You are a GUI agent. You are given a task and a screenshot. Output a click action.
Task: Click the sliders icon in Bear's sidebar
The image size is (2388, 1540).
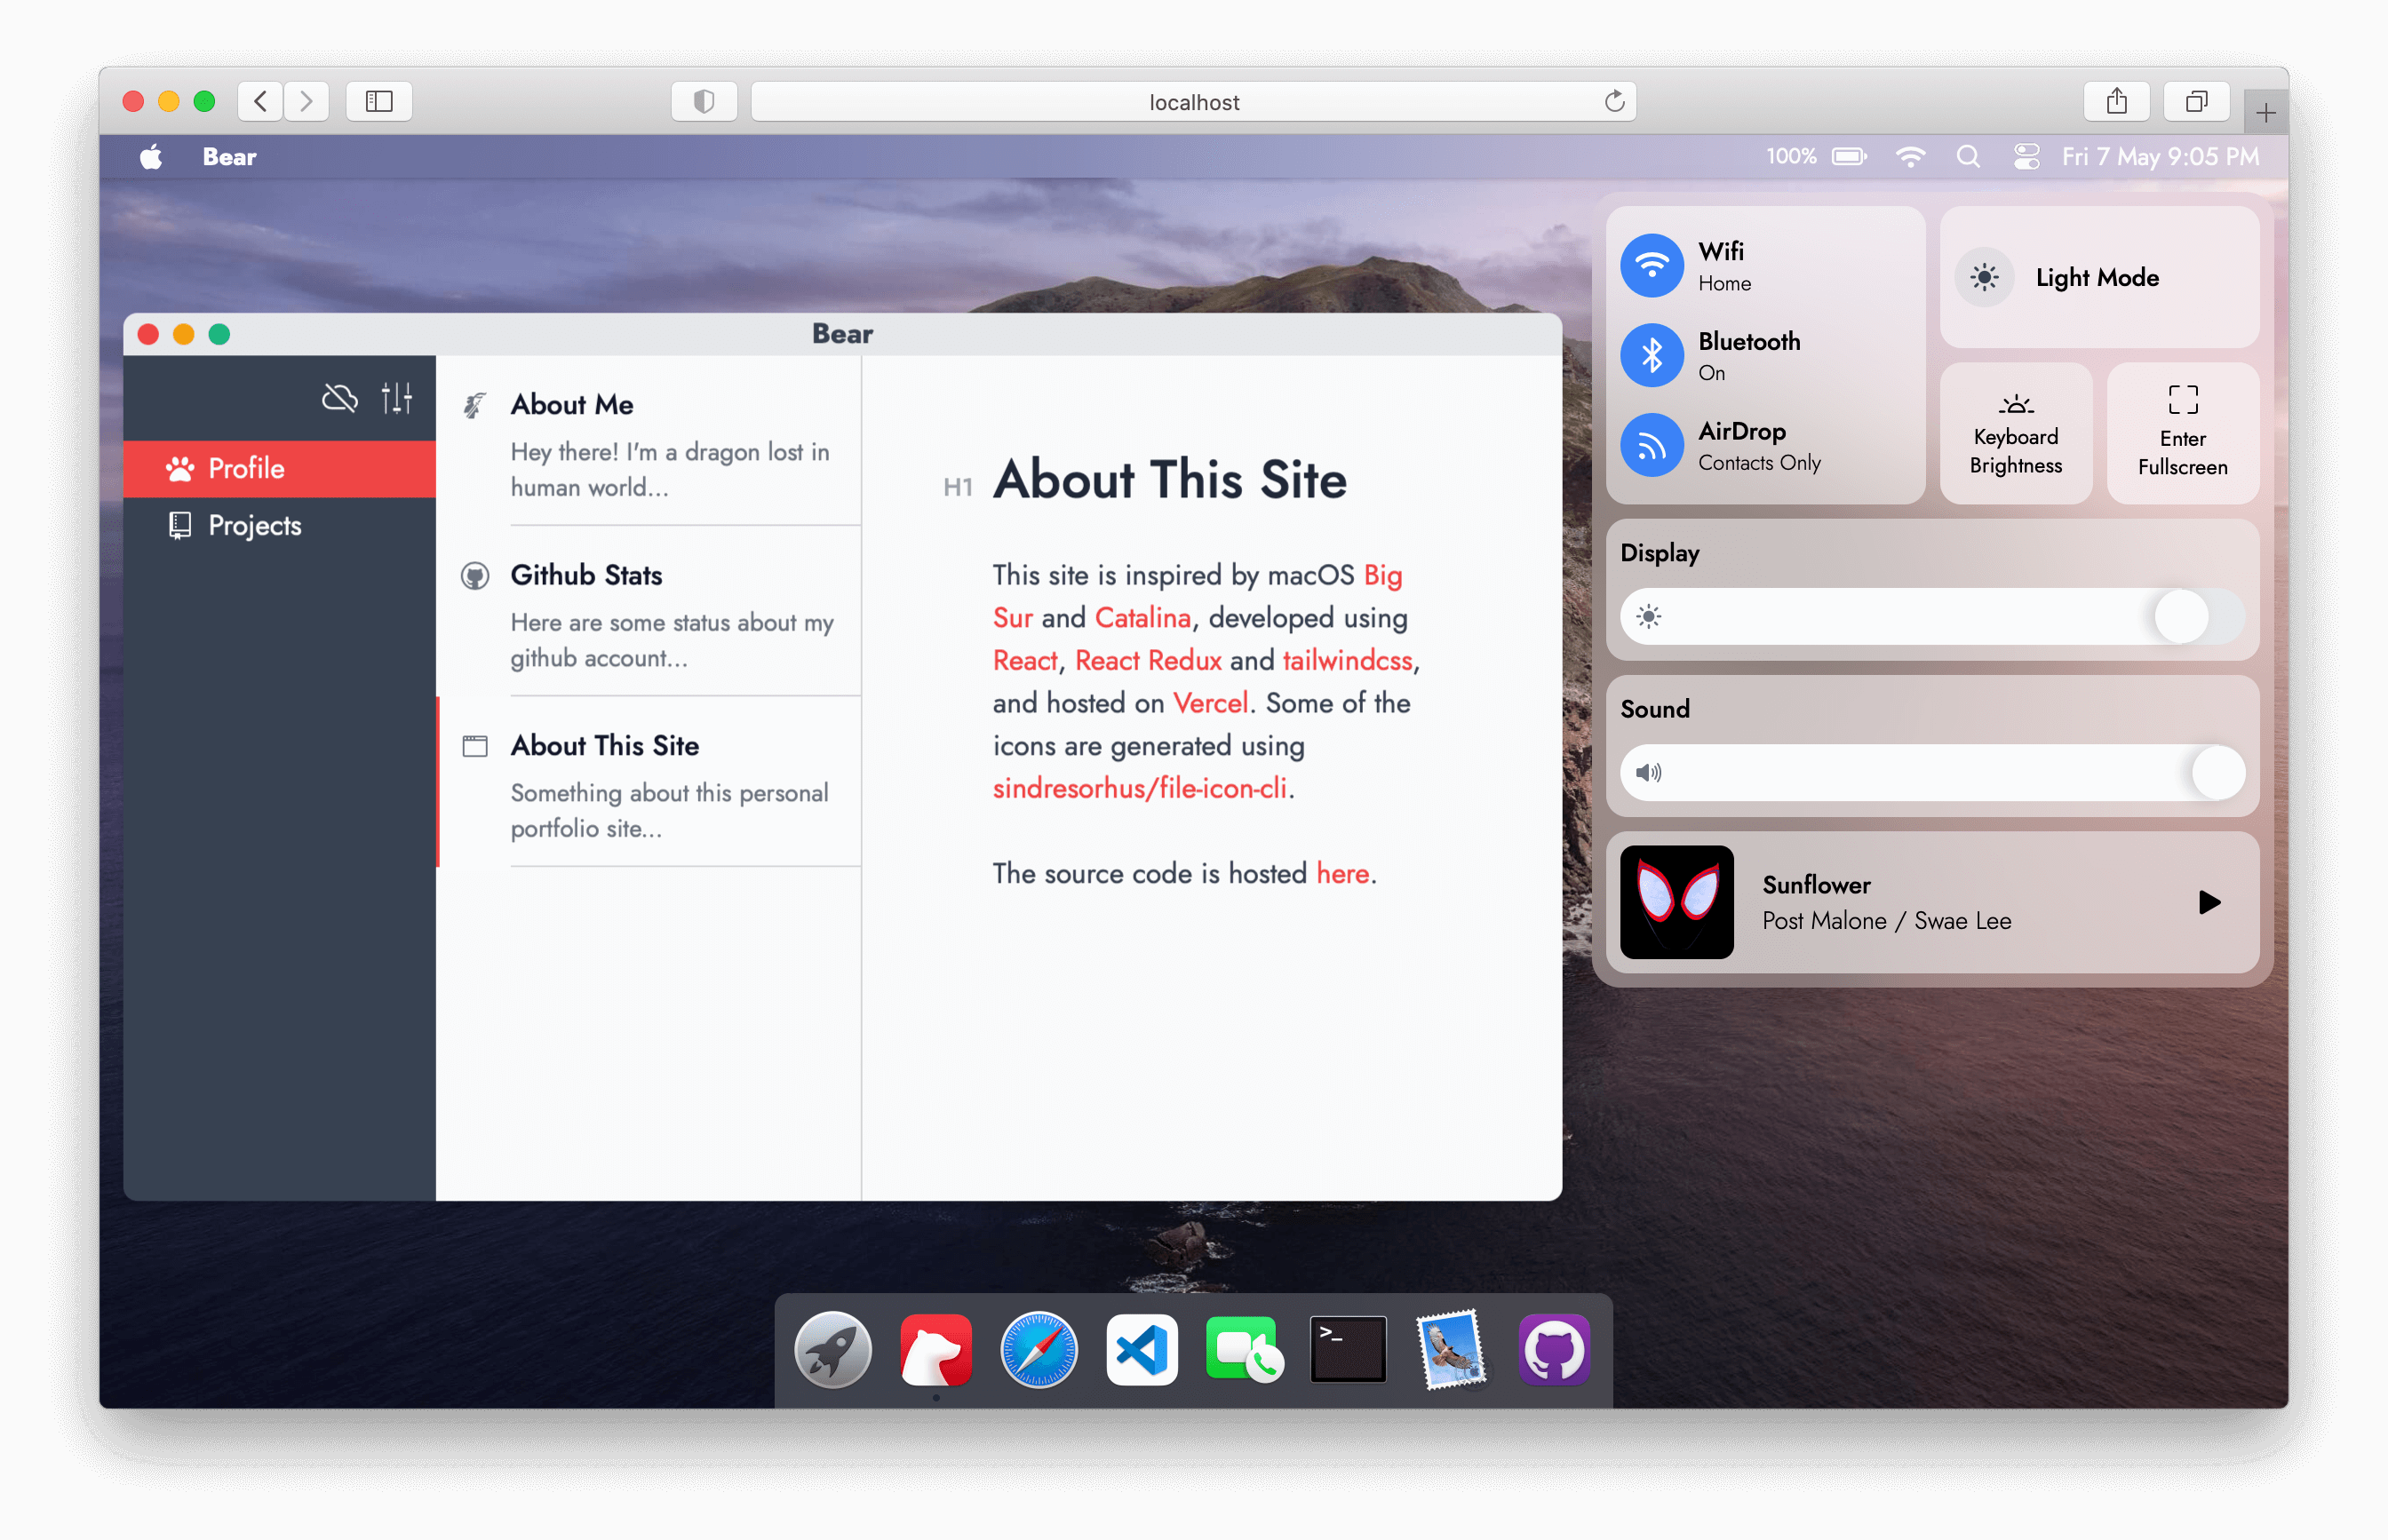(x=396, y=397)
